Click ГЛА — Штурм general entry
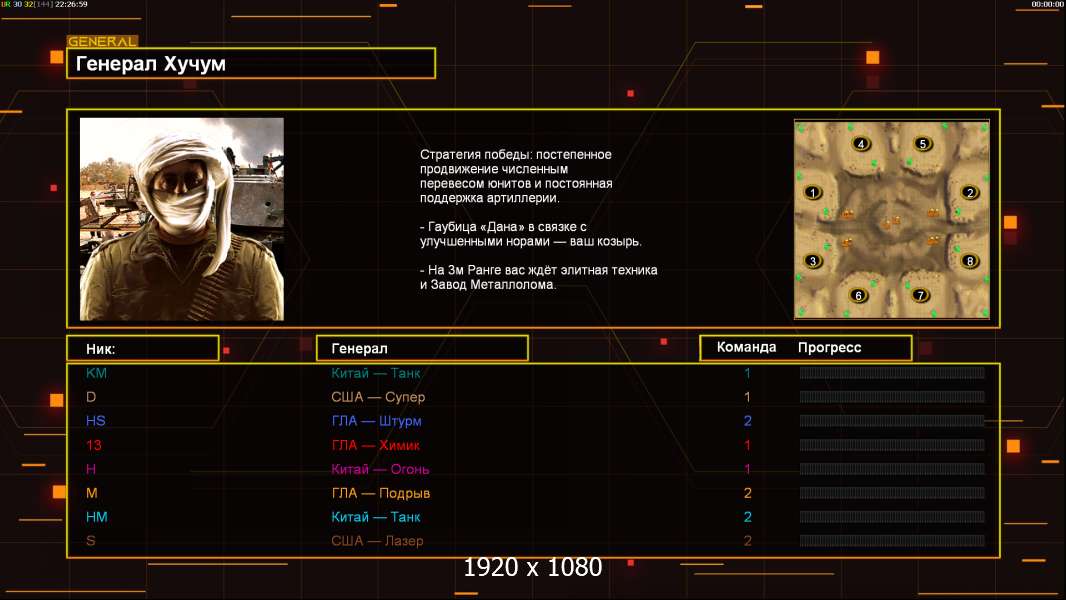The width and height of the screenshot is (1066, 600). [377, 421]
